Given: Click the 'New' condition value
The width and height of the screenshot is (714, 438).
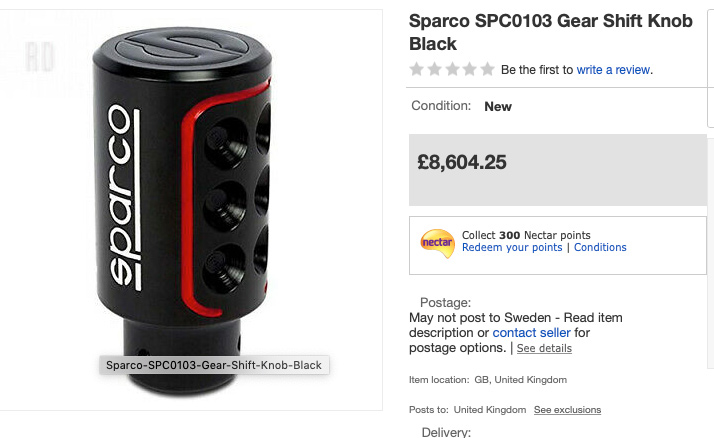Looking at the screenshot, I should [x=498, y=106].
